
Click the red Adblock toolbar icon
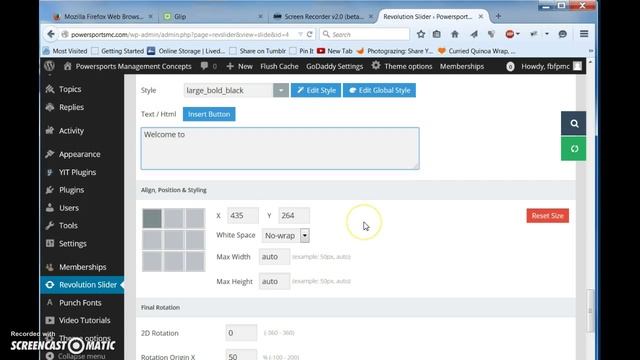pyautogui.click(x=509, y=34)
